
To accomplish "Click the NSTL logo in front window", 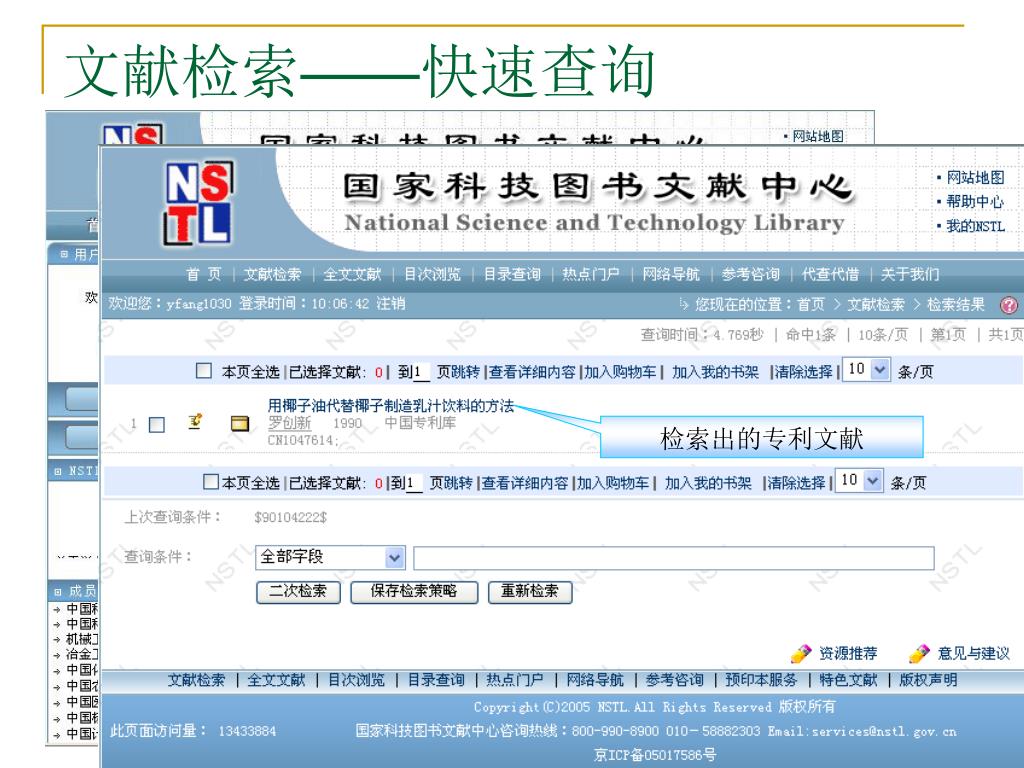I will coord(198,203).
